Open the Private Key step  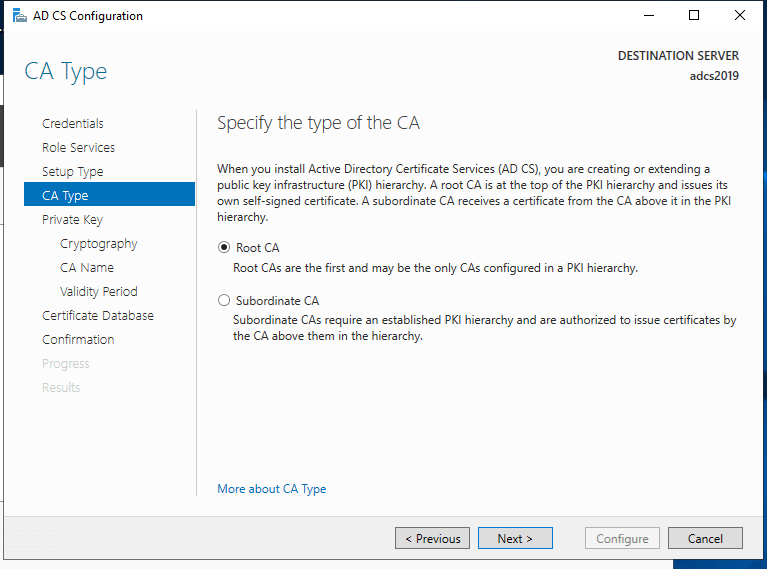[x=72, y=220]
